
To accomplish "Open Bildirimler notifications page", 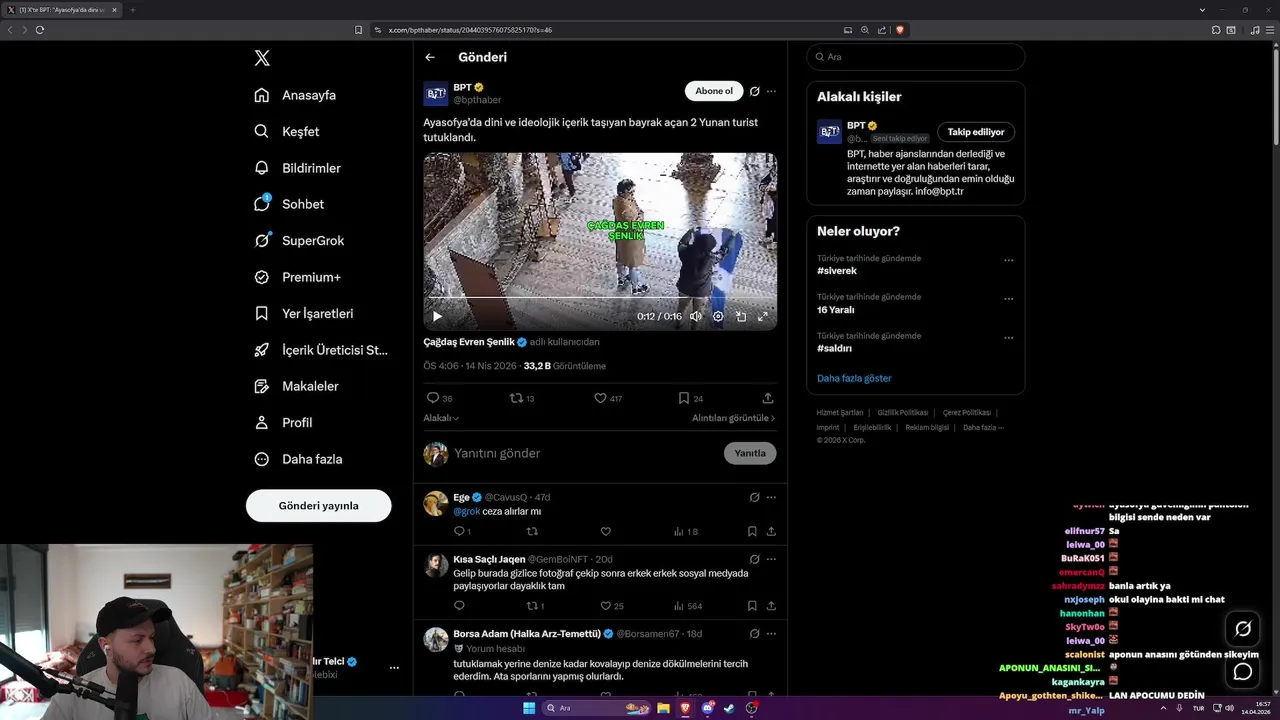I will pyautogui.click(x=297, y=168).
